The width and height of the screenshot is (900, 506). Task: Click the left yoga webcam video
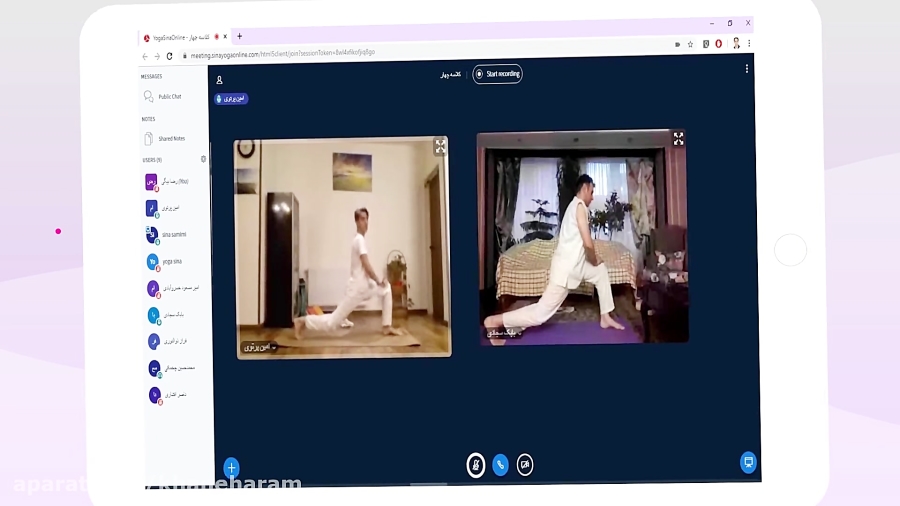click(x=343, y=247)
